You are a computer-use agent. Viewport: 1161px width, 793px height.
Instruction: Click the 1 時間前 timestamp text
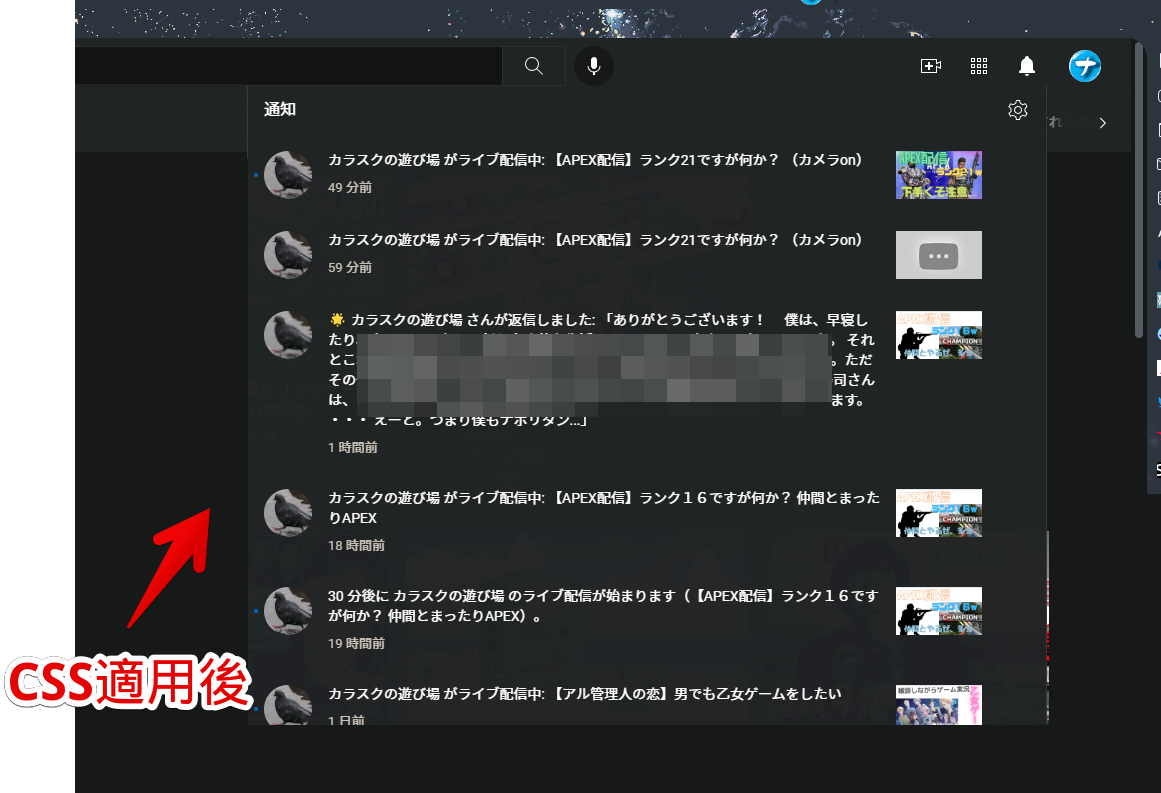(352, 447)
